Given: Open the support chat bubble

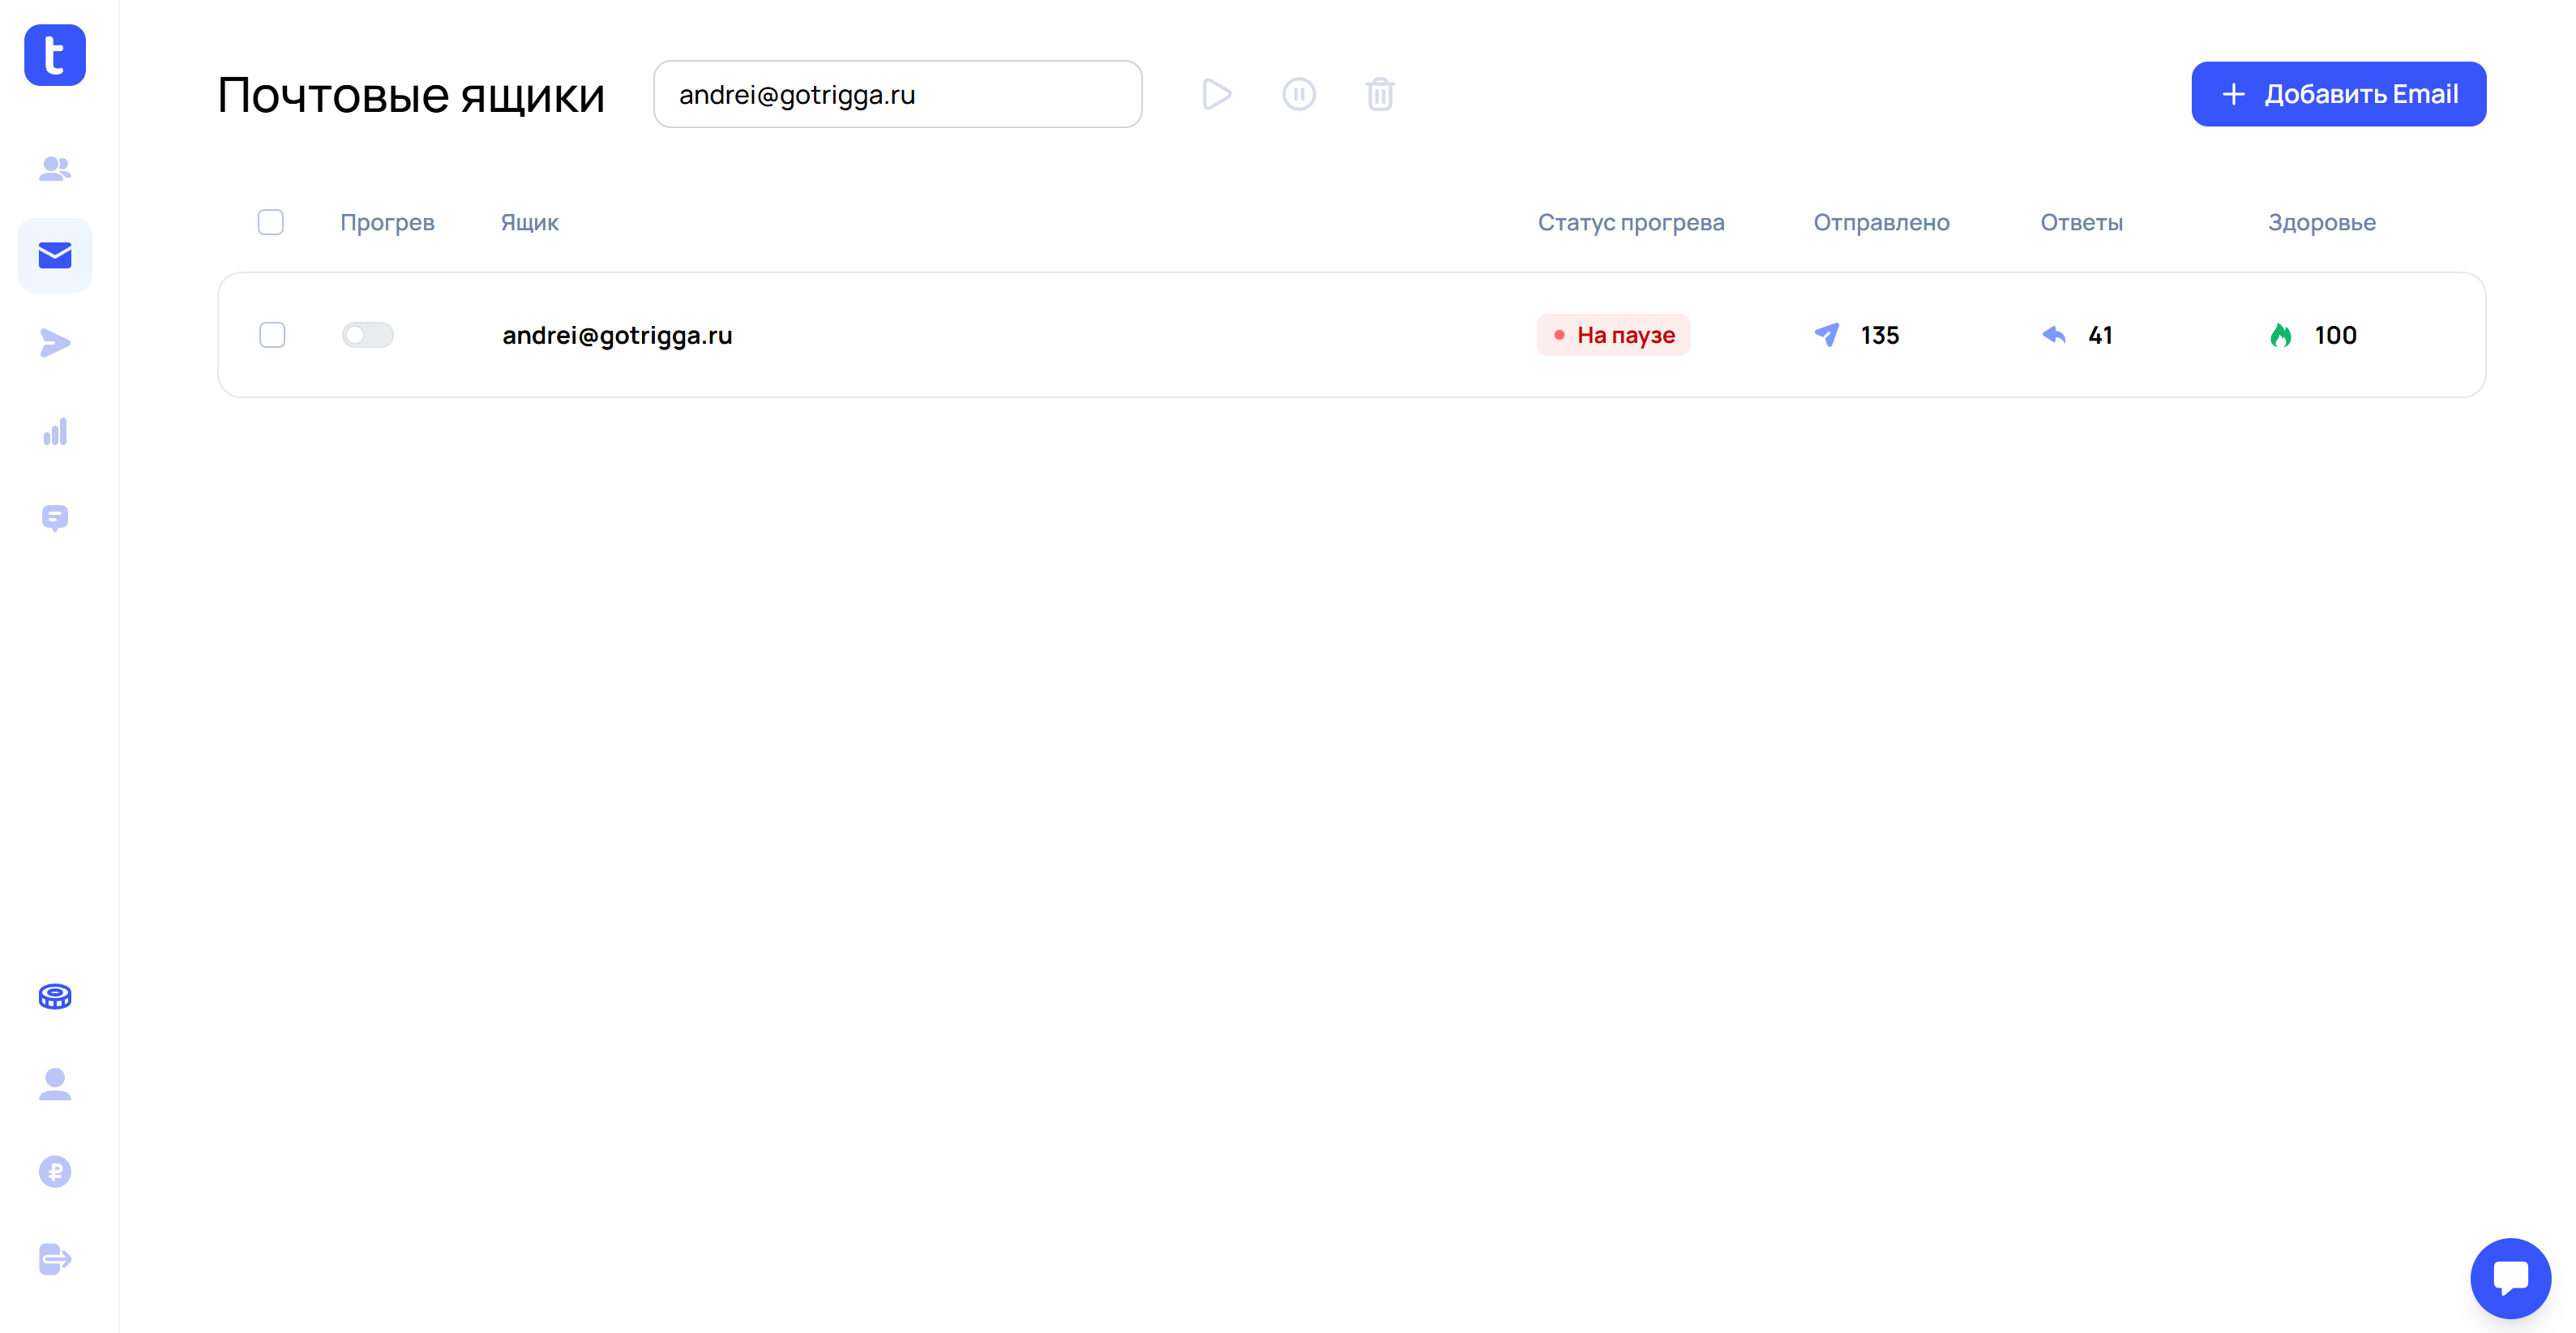Looking at the screenshot, I should tap(2510, 1278).
